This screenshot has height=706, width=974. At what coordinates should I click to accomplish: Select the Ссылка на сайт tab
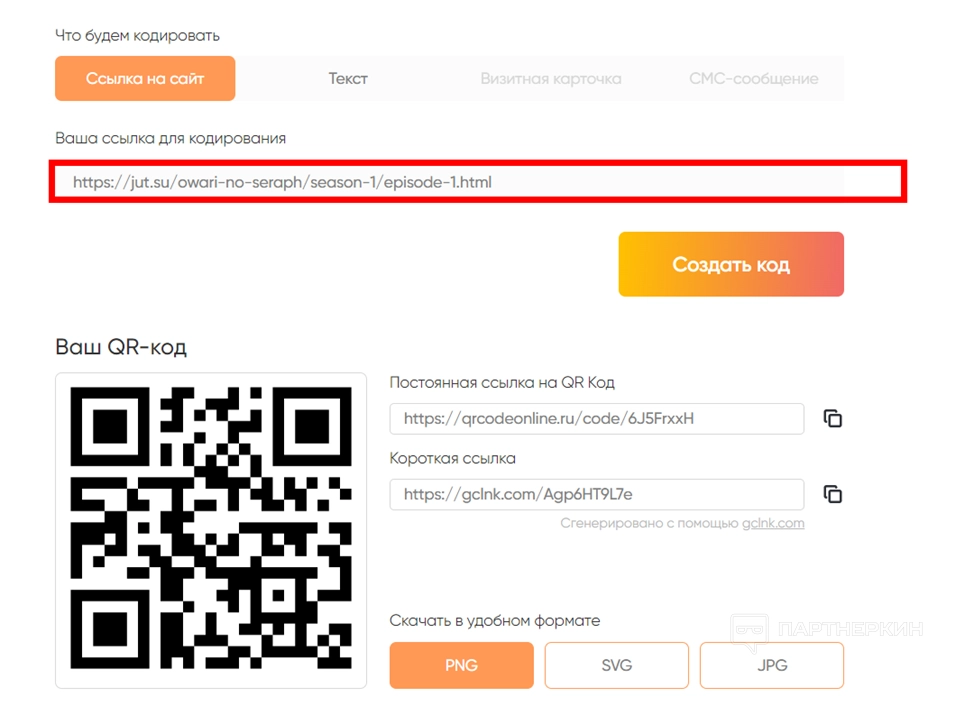[145, 78]
